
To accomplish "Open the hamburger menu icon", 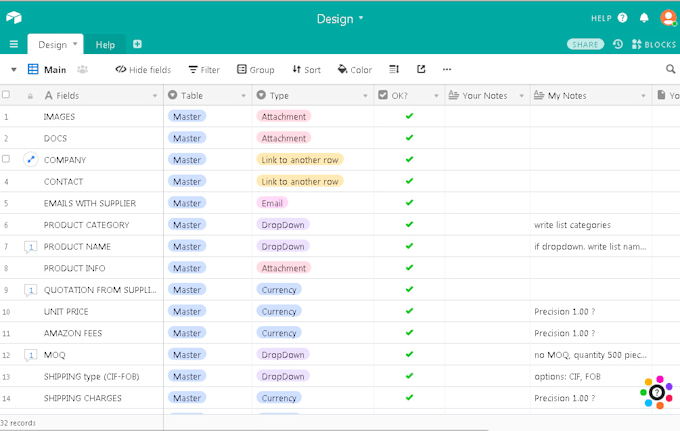I will [x=14, y=45].
